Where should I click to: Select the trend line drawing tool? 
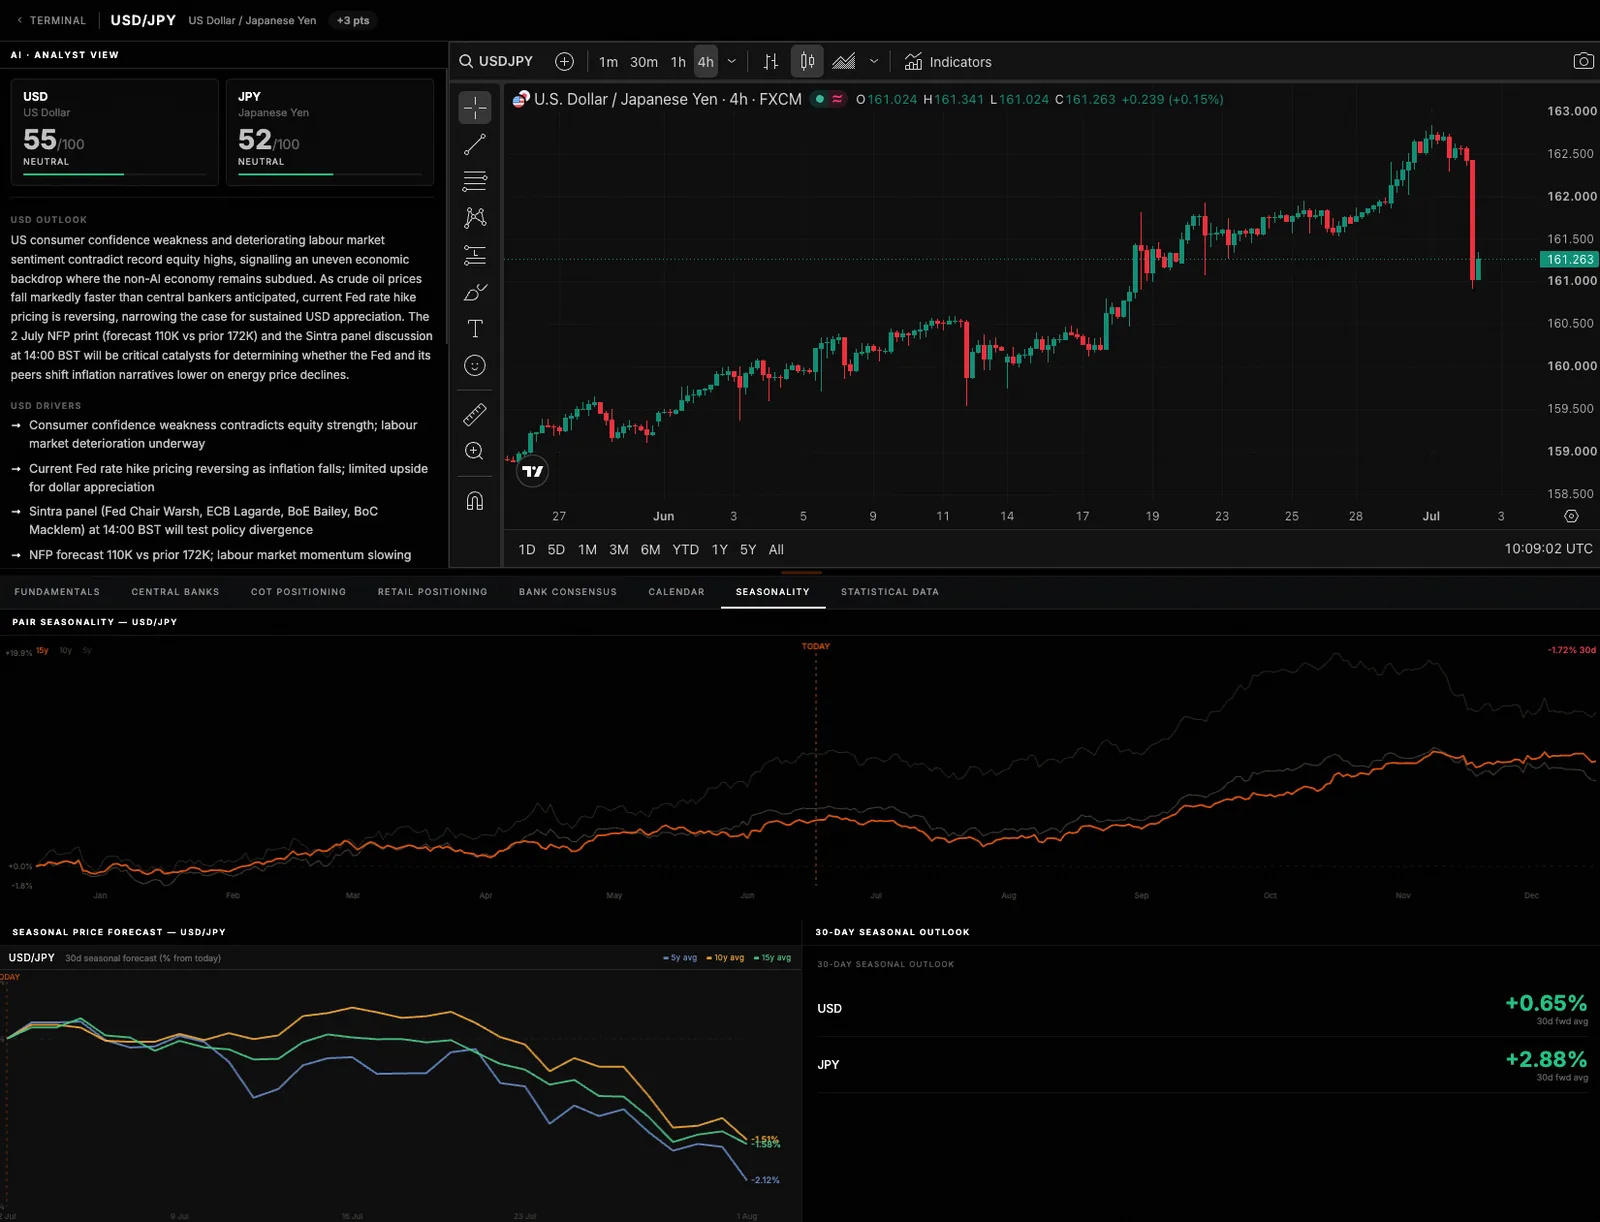475,144
